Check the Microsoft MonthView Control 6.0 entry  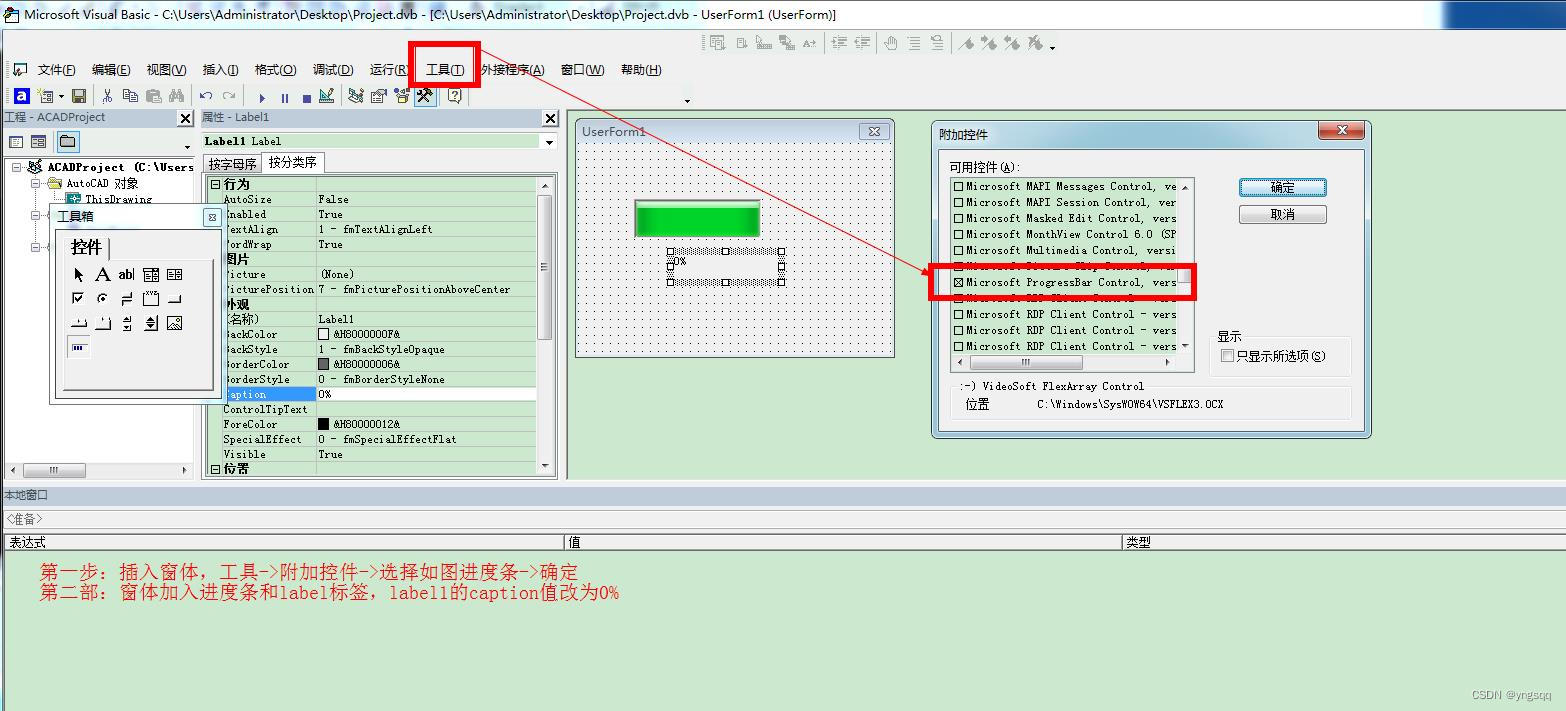point(960,234)
